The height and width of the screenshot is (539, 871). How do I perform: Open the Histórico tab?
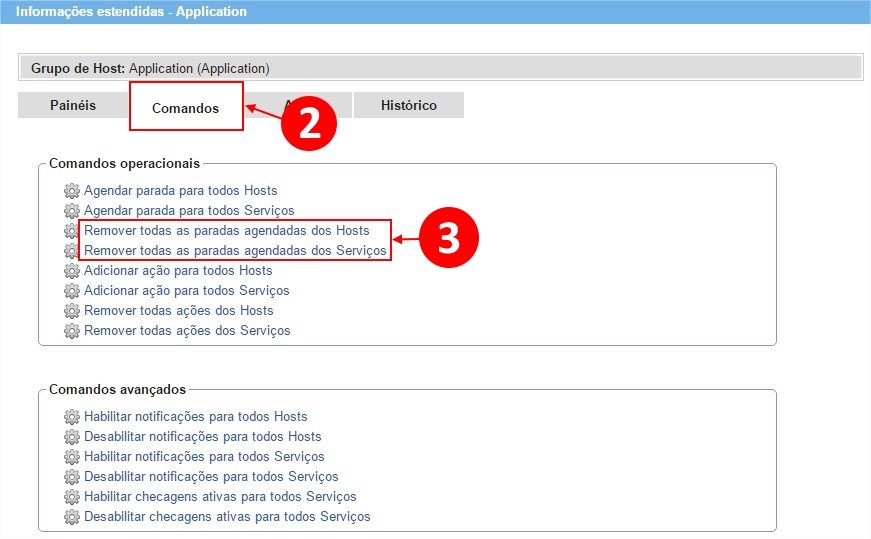(408, 105)
